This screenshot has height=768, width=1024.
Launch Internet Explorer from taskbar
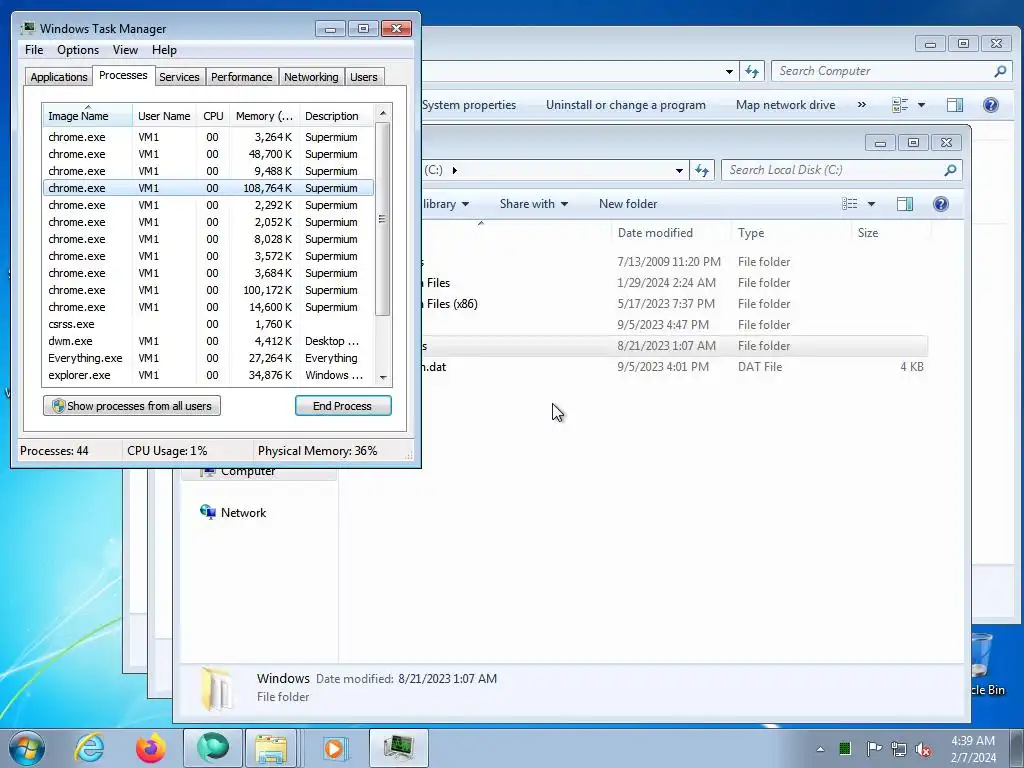[89, 748]
